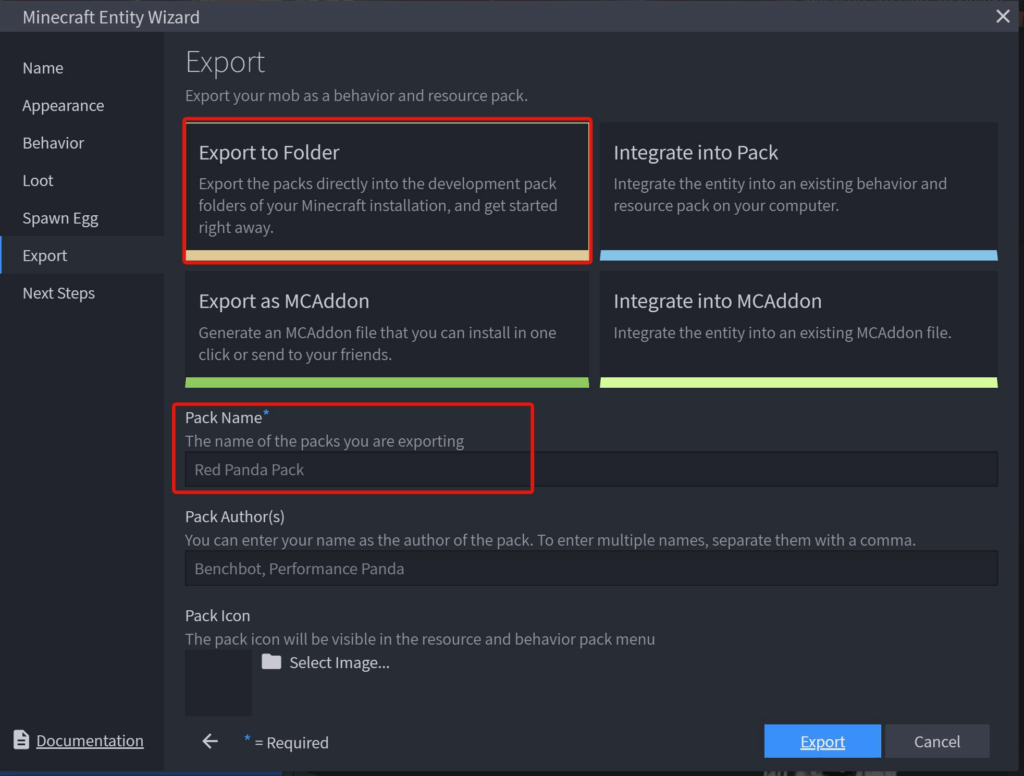The image size is (1024, 776).
Task: Click the folder icon beside Select Image
Action: tap(271, 662)
